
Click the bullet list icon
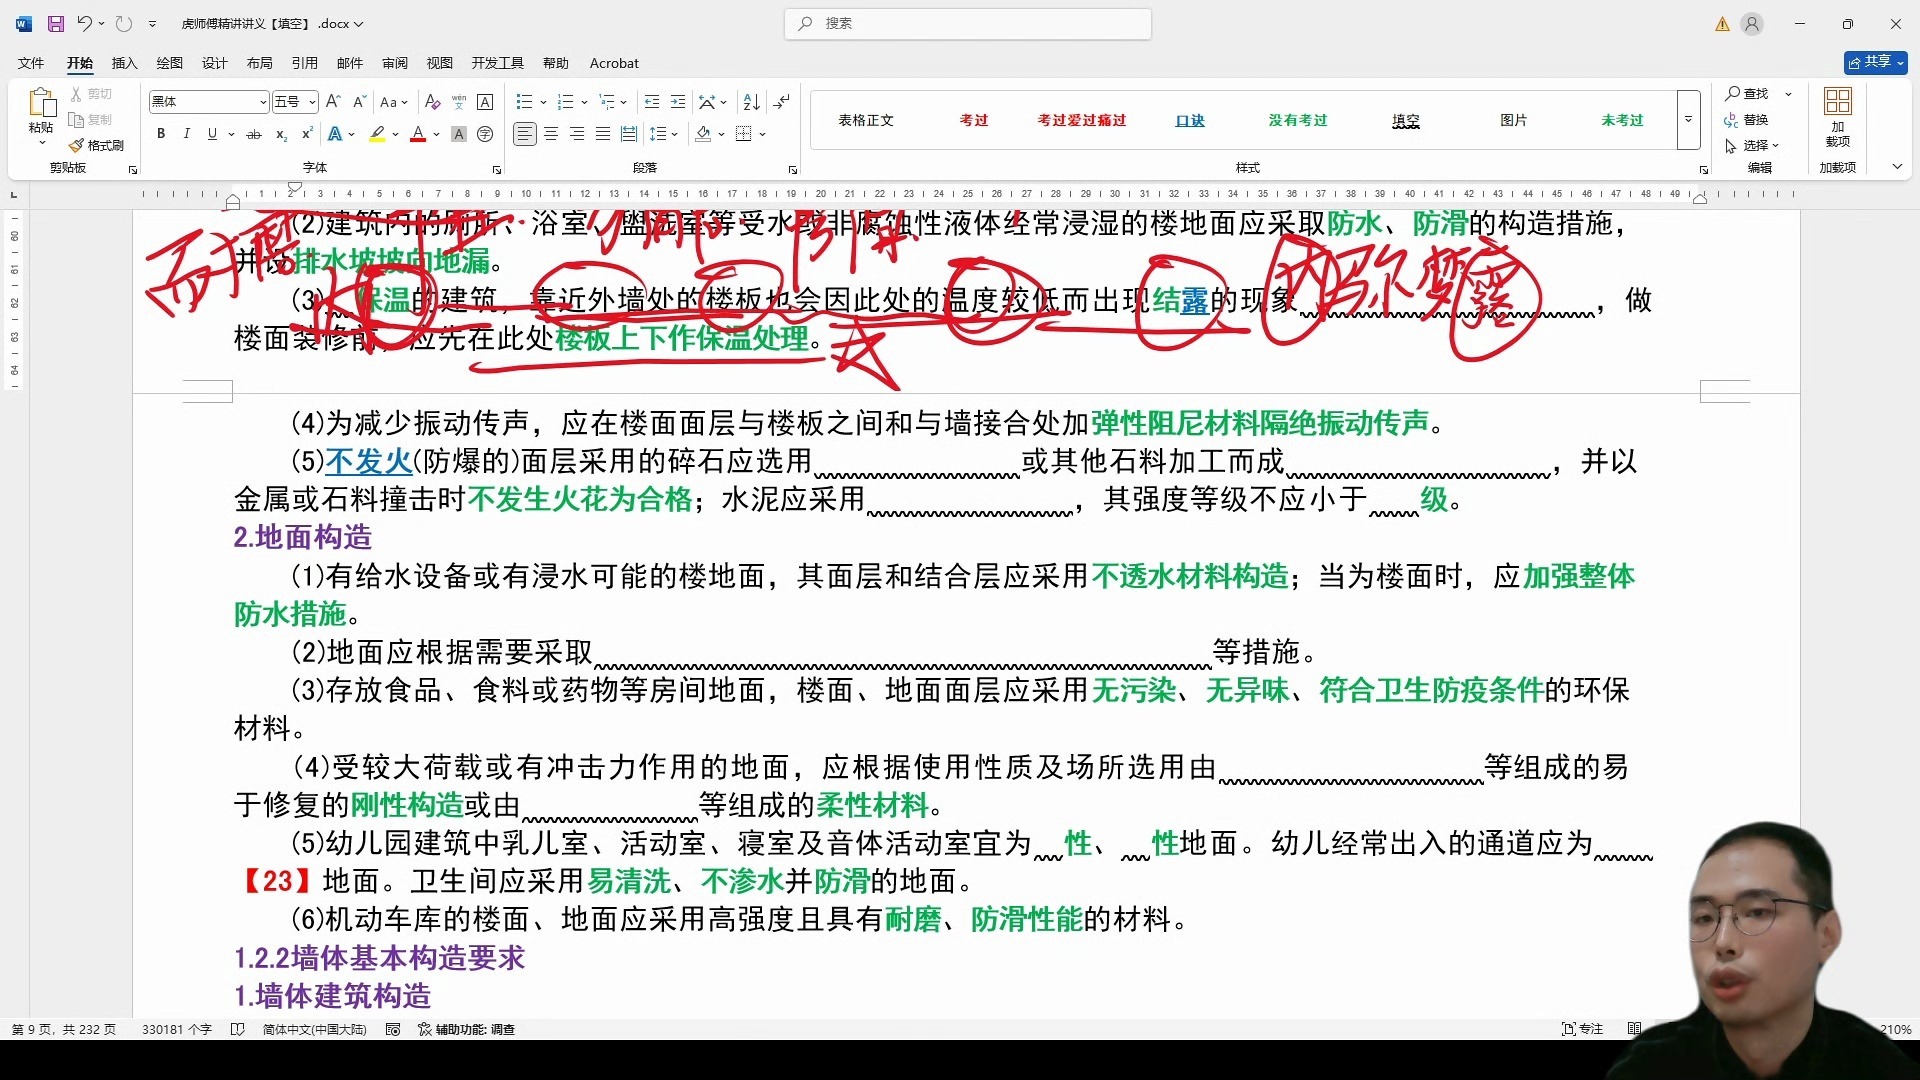click(x=523, y=102)
